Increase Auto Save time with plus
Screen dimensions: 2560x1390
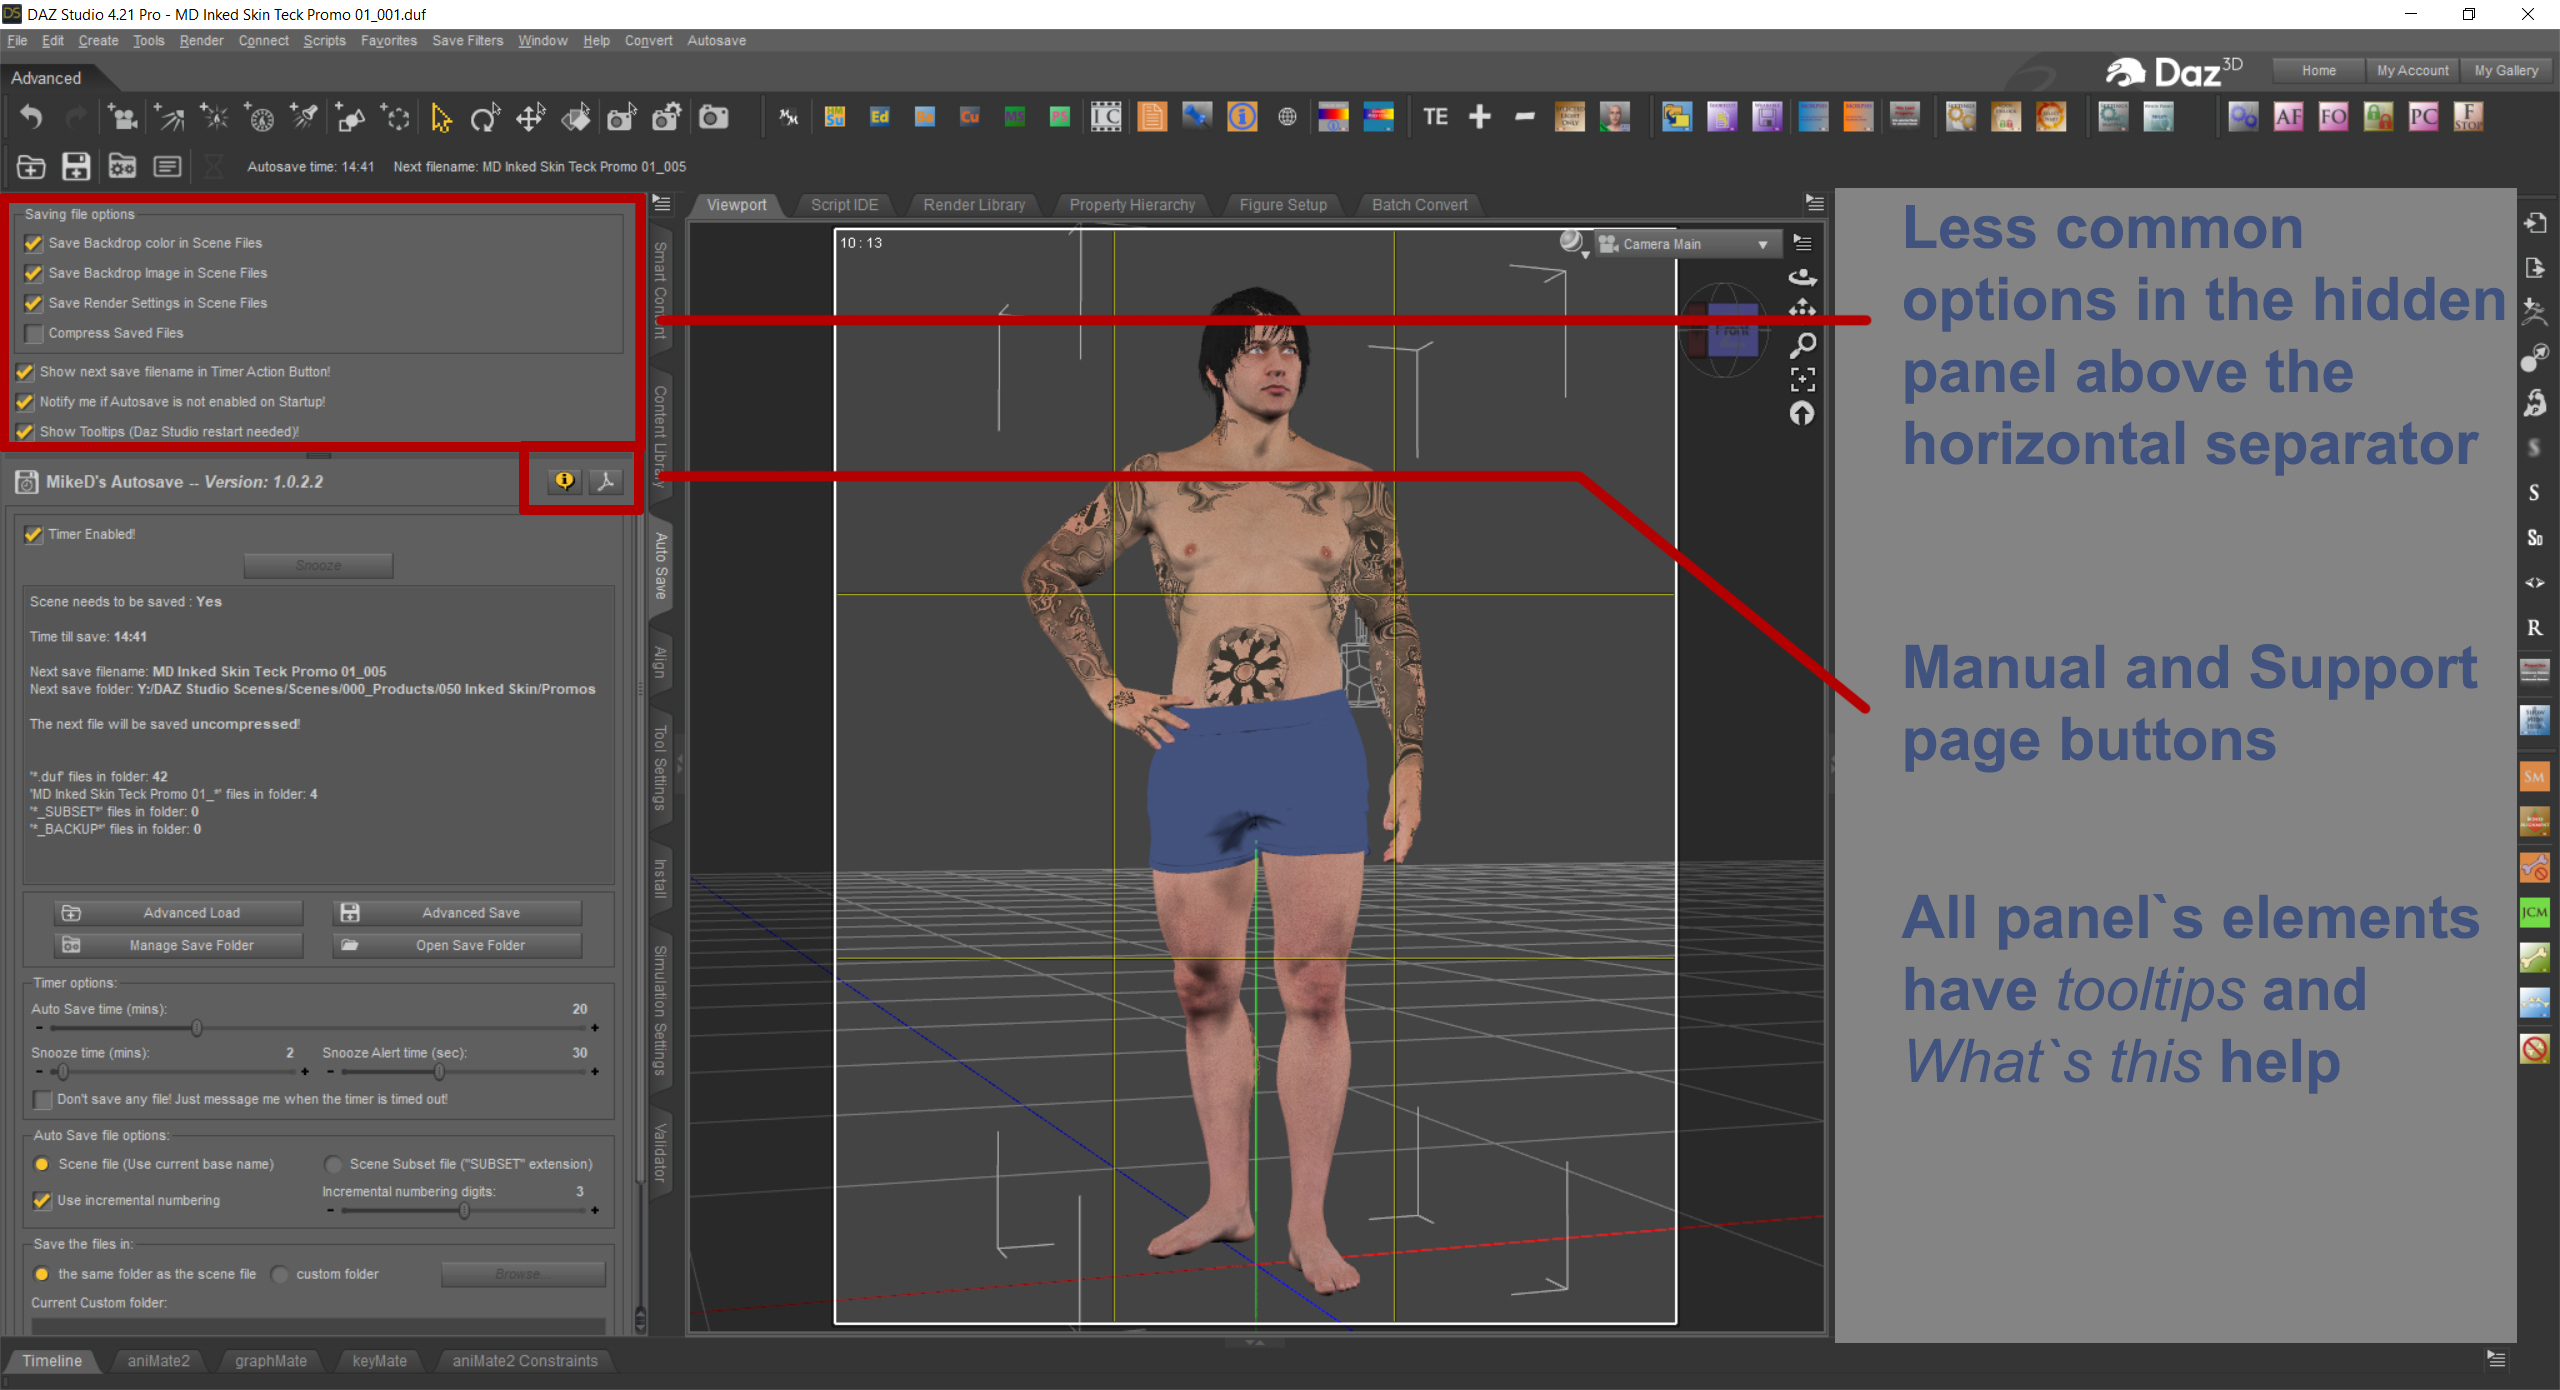point(595,1028)
